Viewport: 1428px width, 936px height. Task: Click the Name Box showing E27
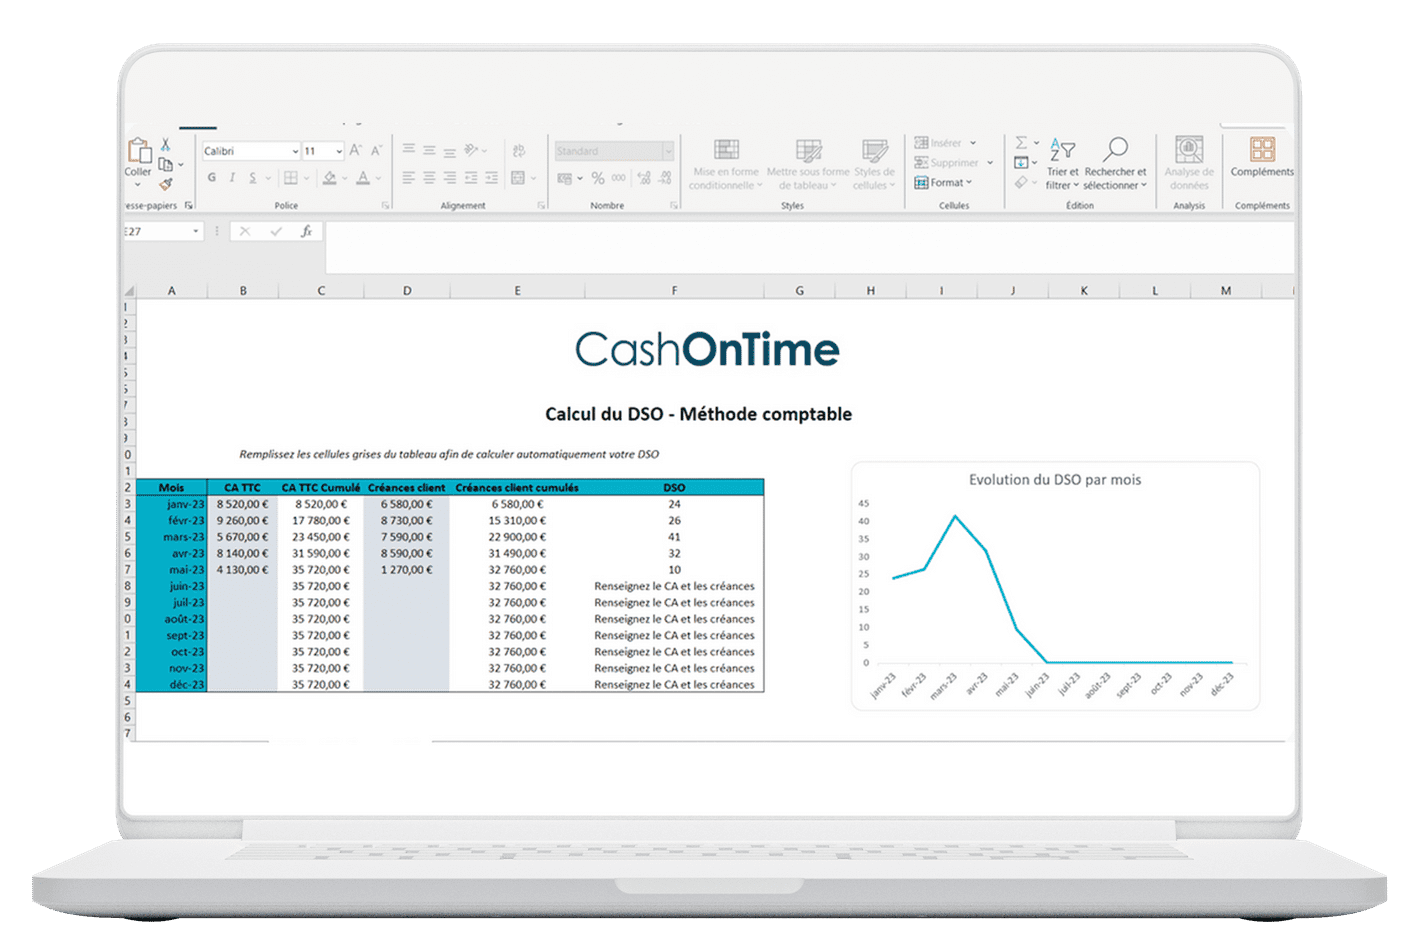tap(162, 232)
